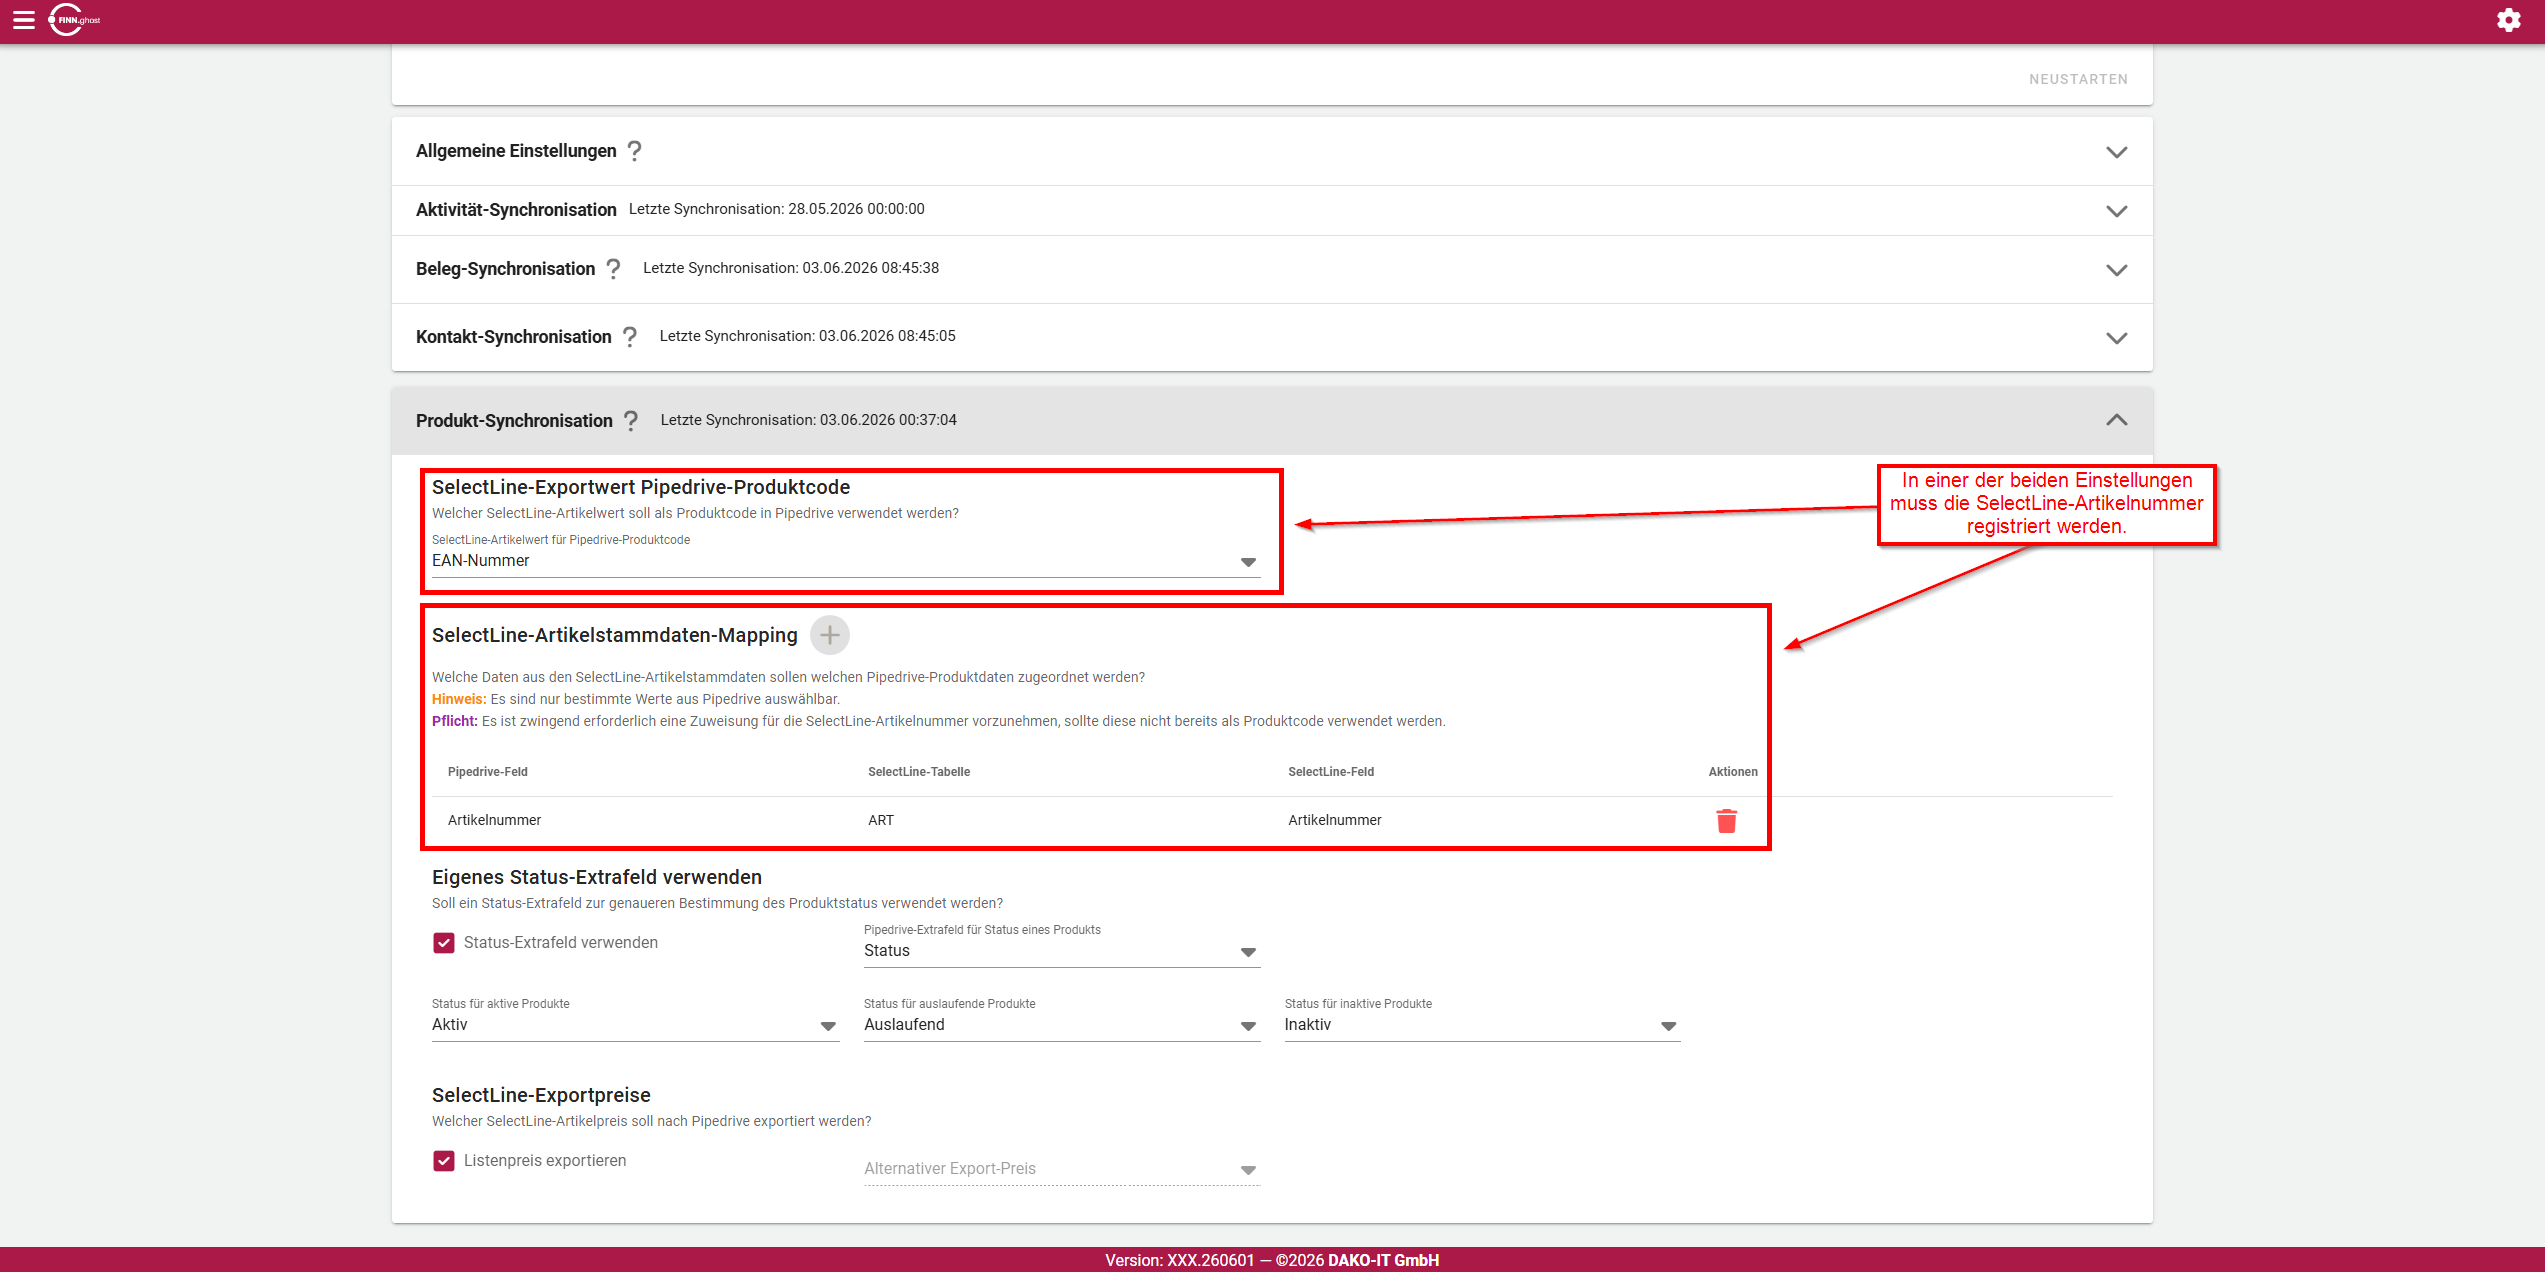Expand the Aktivität-Synchronisation panel
2545x1272 pixels.
pos(1271,210)
